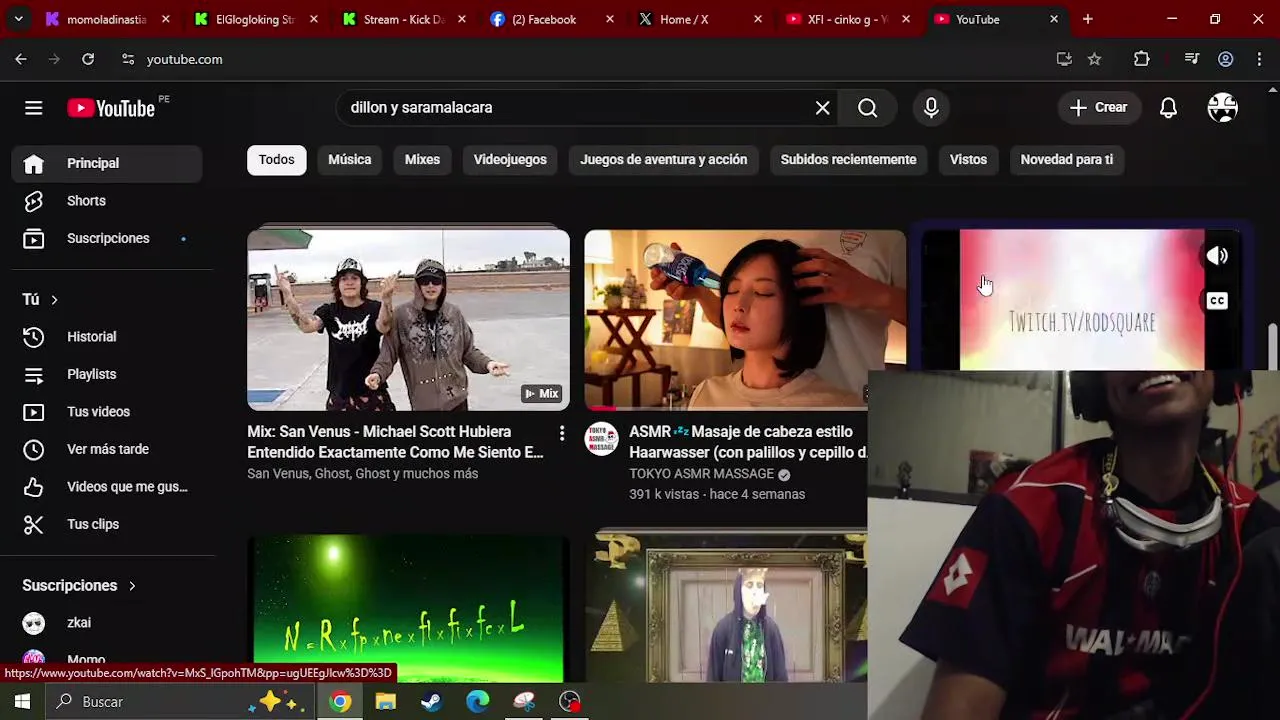The image size is (1280, 720).
Task: Open Suscripciones in the sidebar
Action: 107,238
